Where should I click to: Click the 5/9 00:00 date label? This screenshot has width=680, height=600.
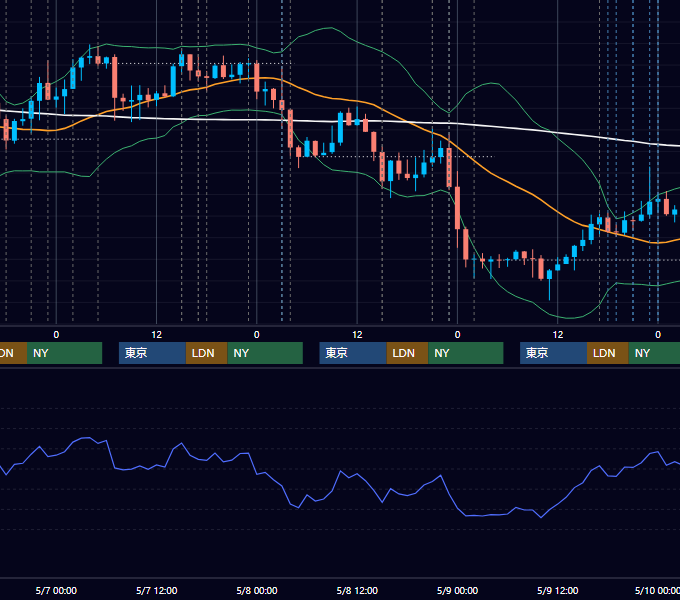[x=458, y=590]
